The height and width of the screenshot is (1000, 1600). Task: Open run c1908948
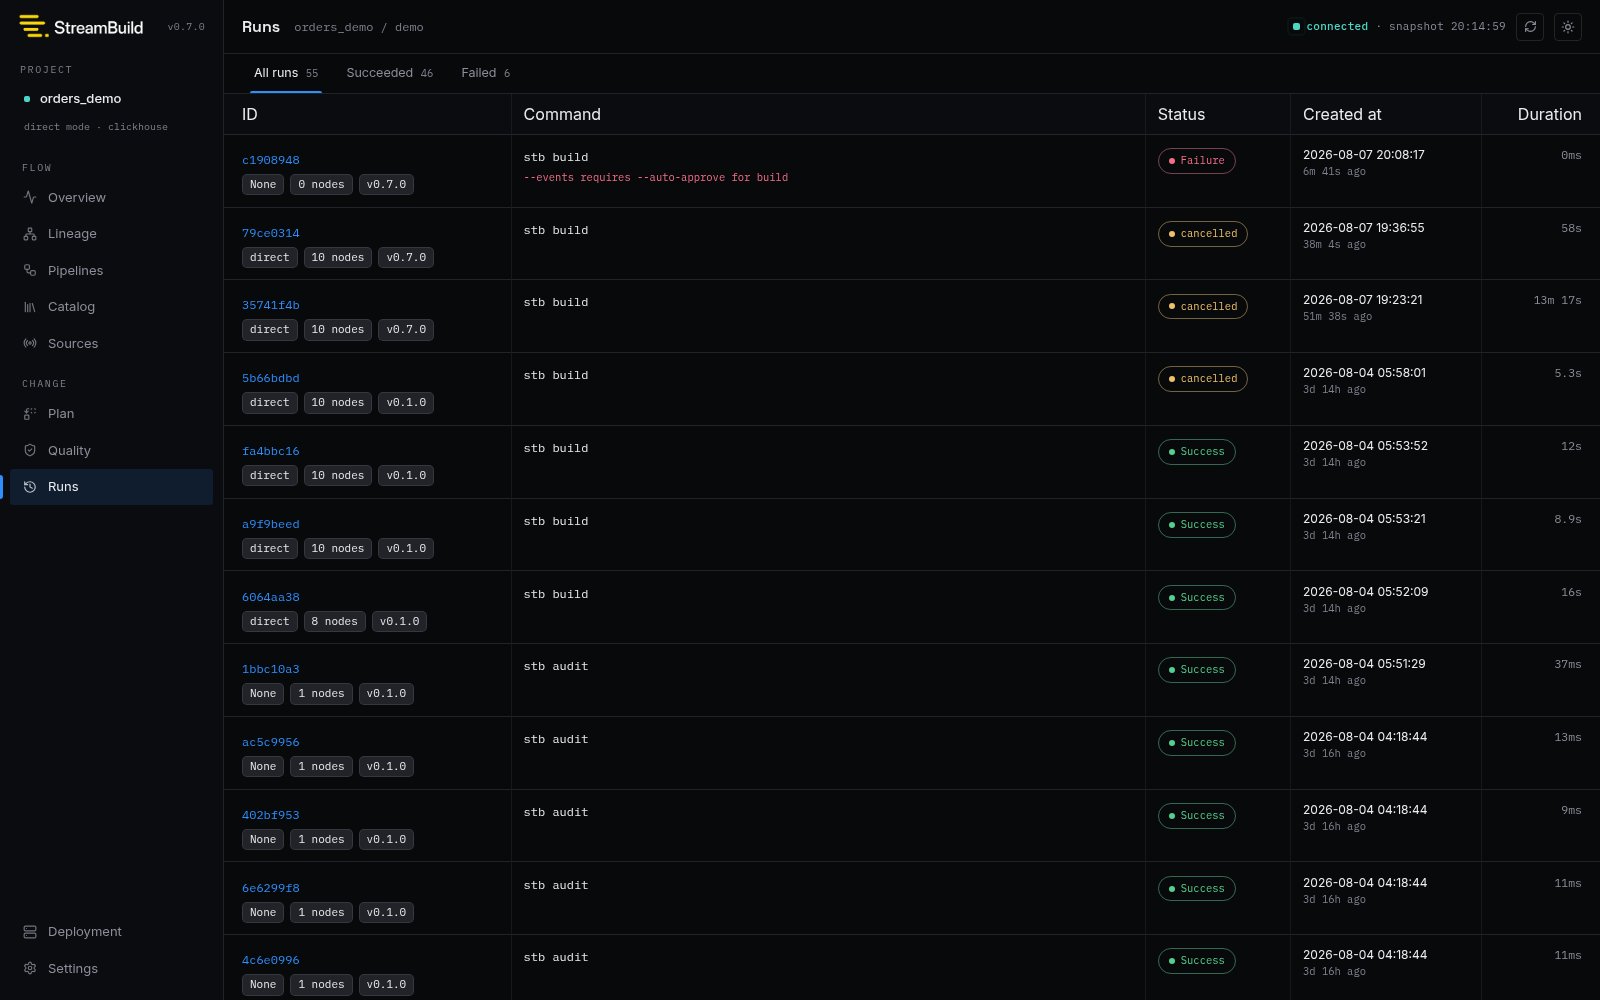271,160
